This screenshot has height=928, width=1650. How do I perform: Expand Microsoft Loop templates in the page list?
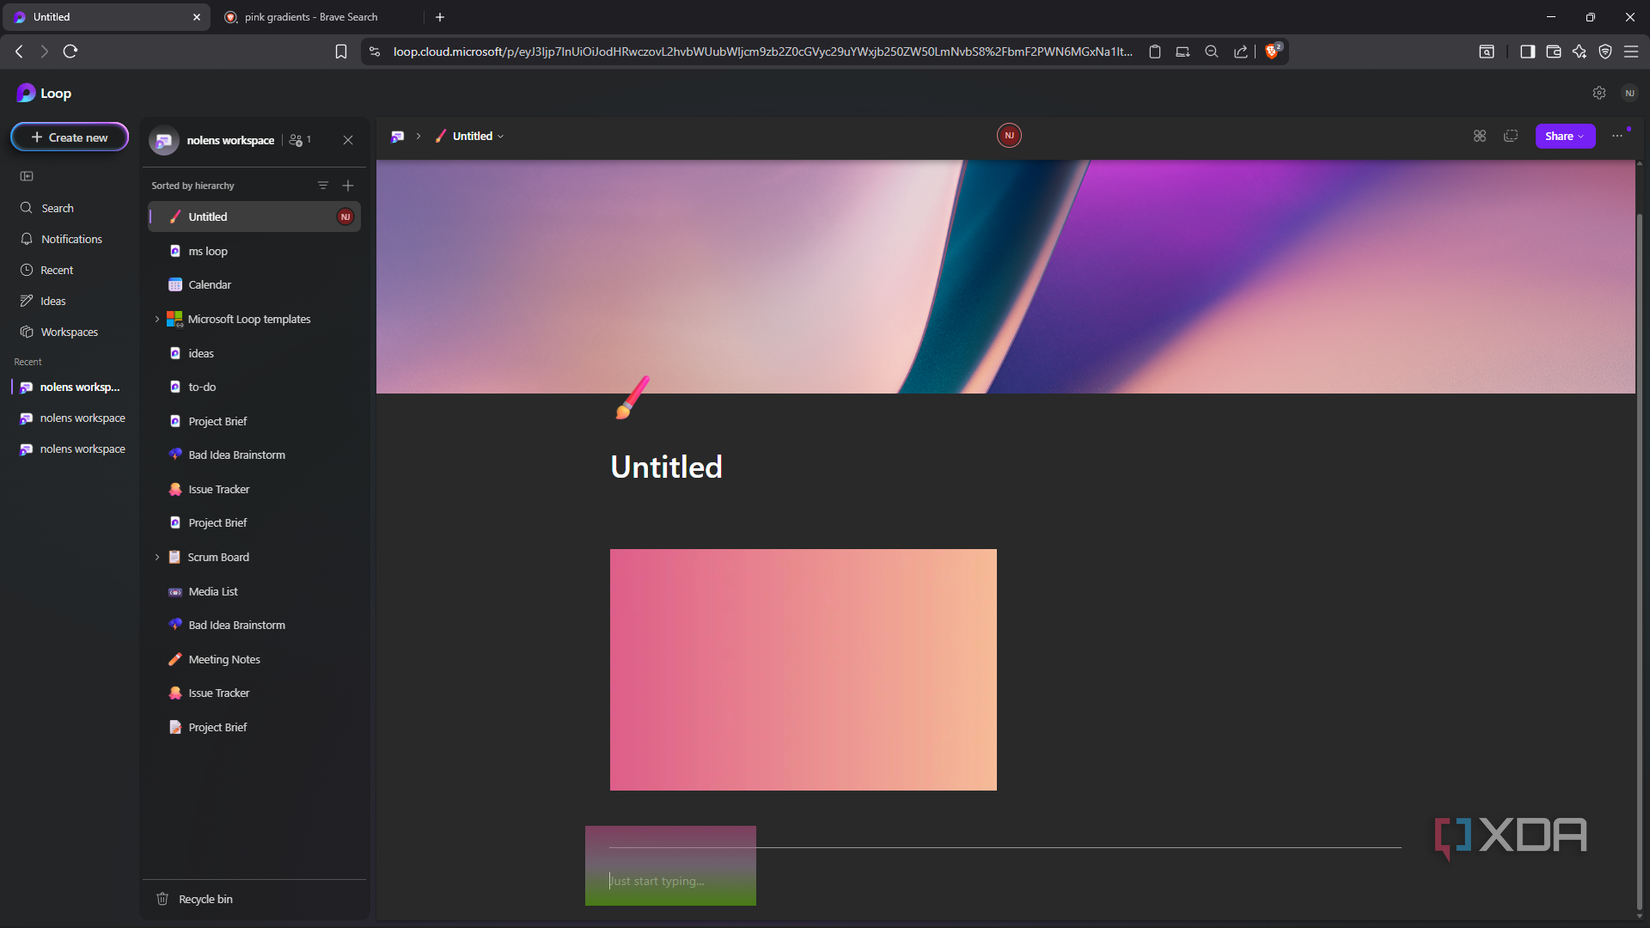(x=157, y=318)
